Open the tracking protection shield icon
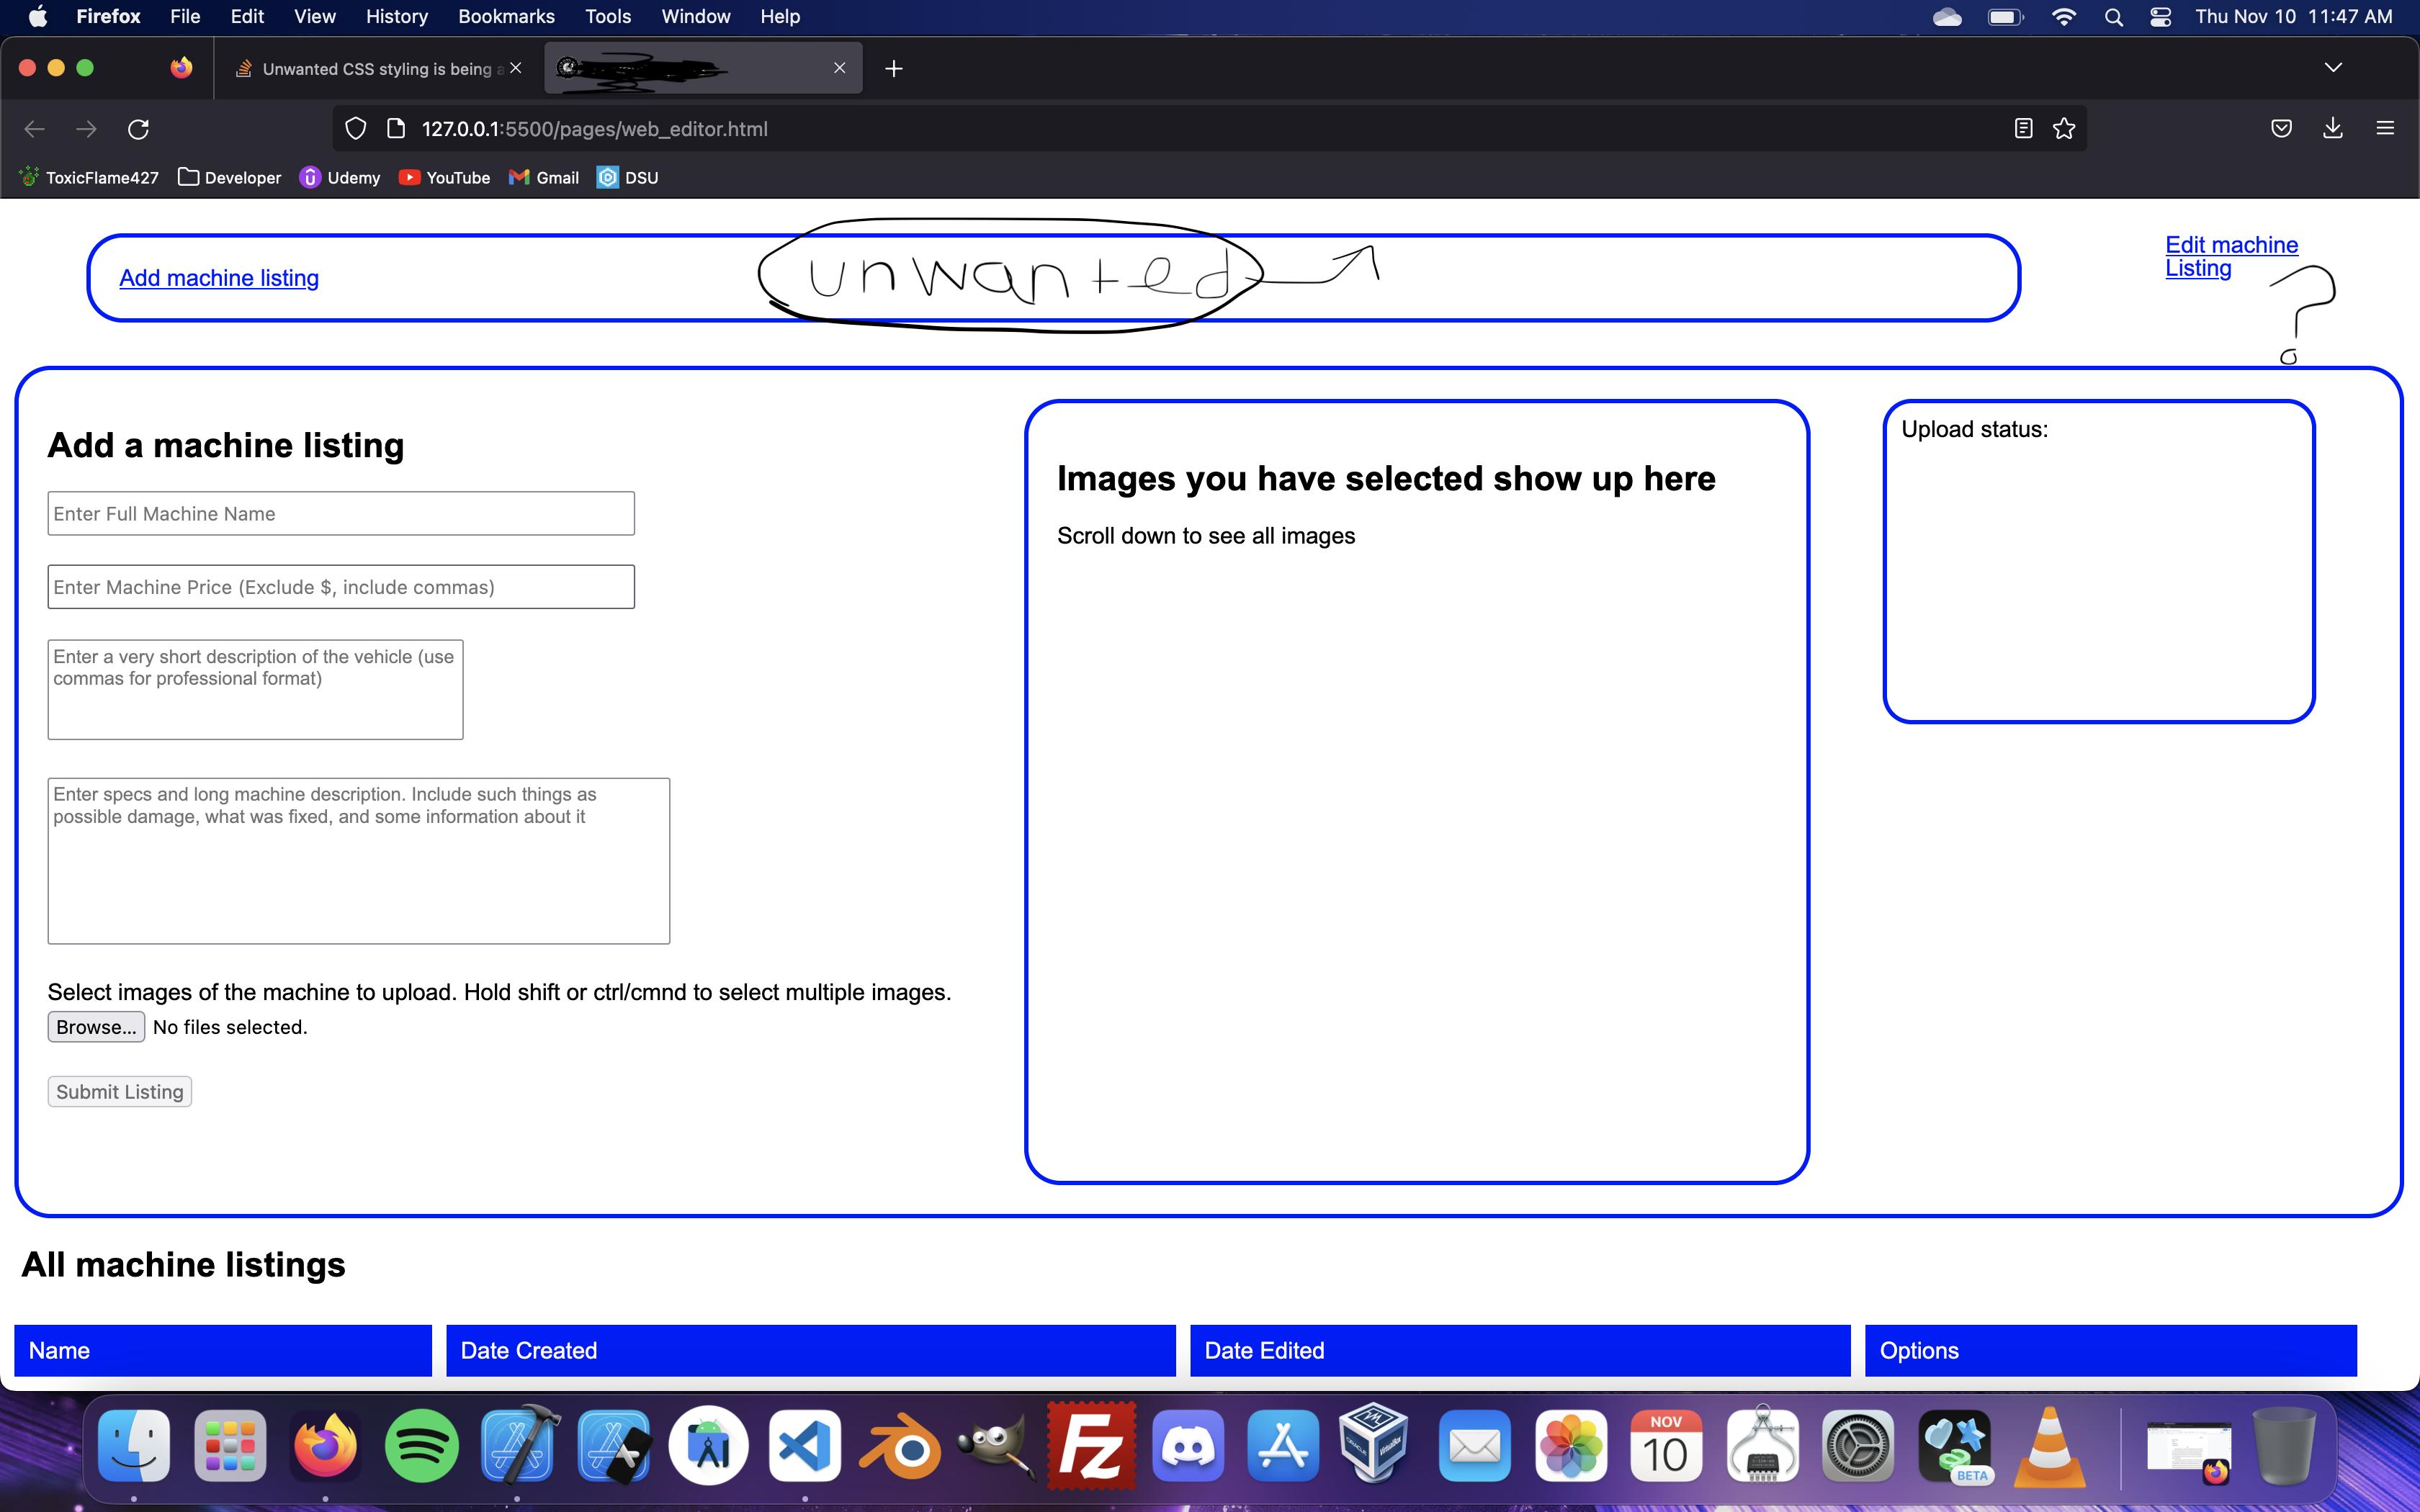The width and height of the screenshot is (2420, 1512). (356, 129)
